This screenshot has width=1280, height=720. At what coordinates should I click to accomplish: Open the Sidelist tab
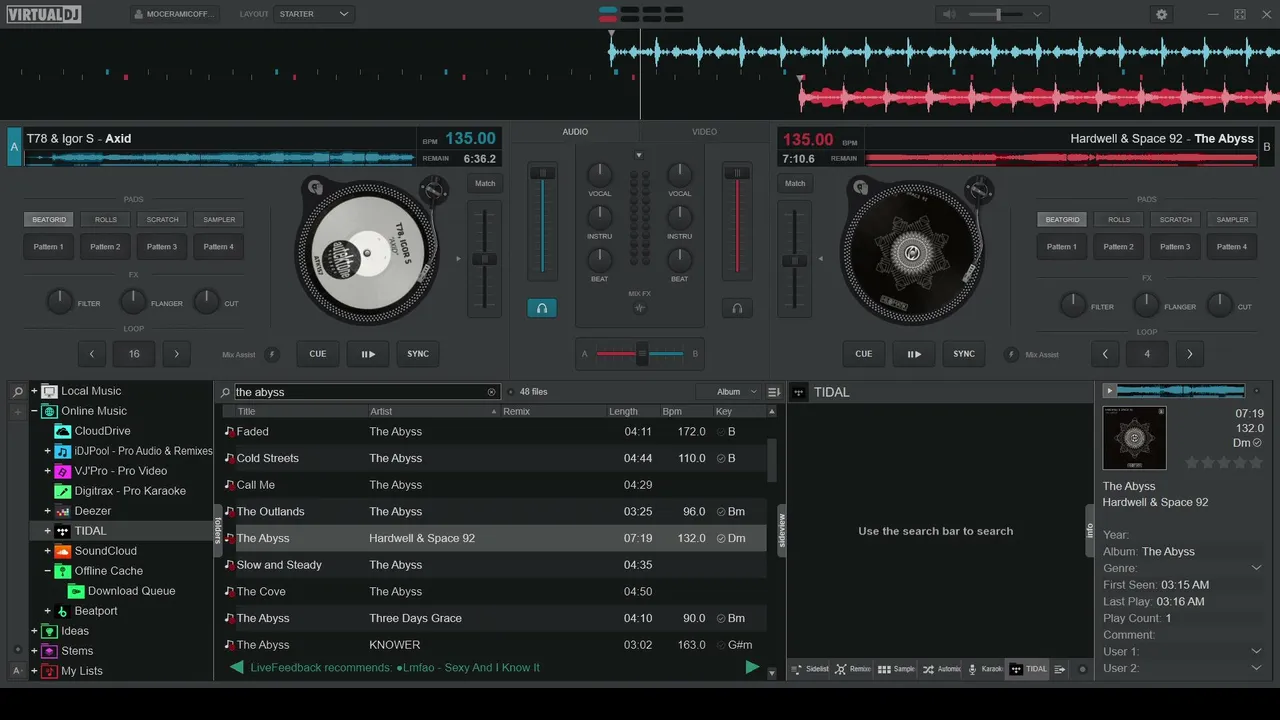810,669
